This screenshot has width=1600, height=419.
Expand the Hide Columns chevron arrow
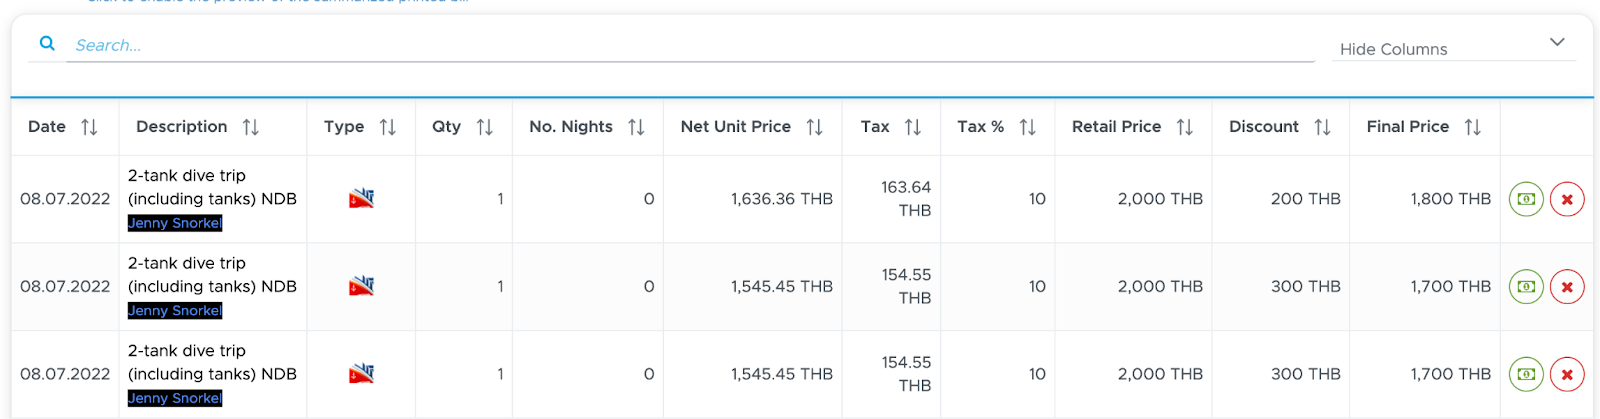pyautogui.click(x=1557, y=42)
